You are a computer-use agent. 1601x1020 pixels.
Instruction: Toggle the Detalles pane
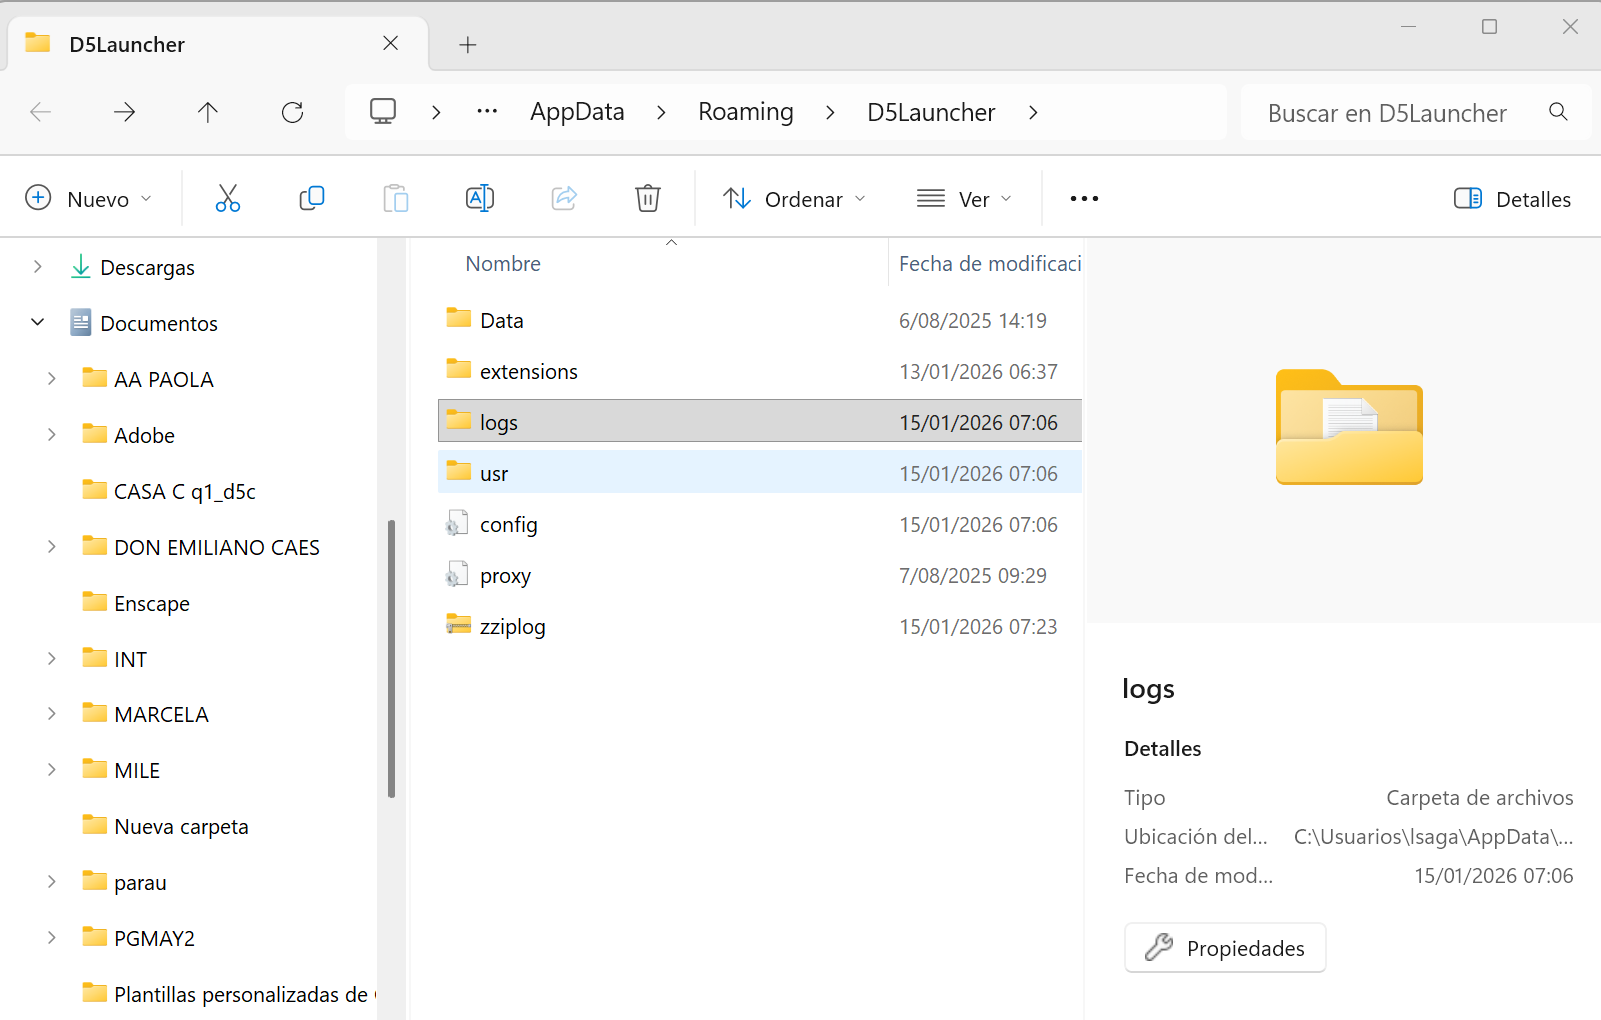(1512, 199)
